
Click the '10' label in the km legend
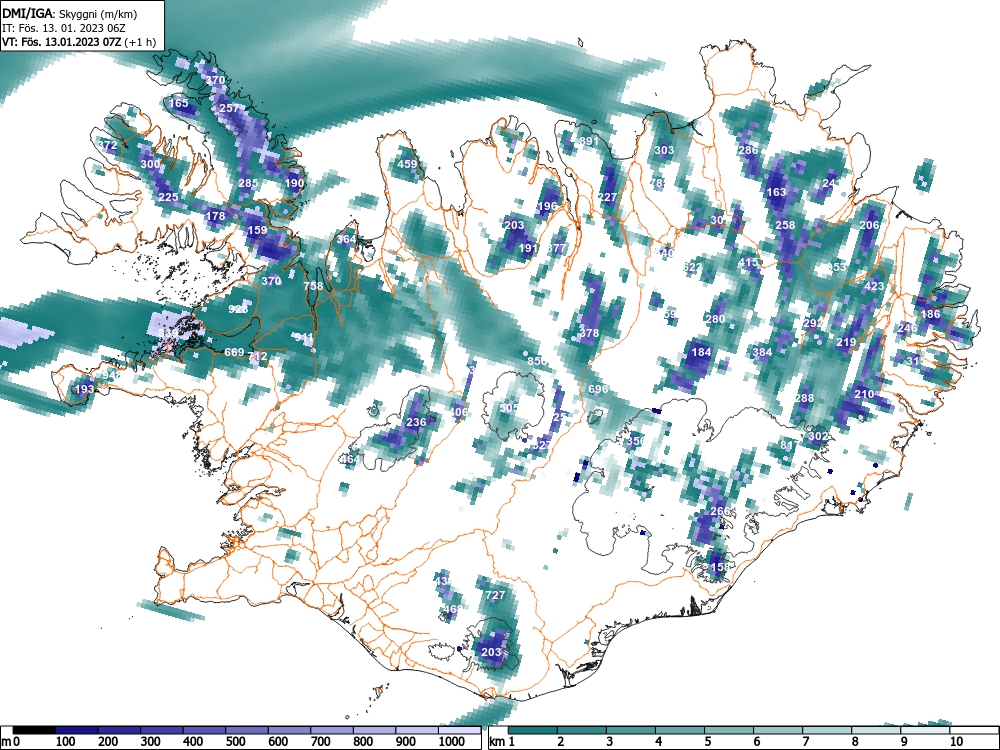click(956, 742)
